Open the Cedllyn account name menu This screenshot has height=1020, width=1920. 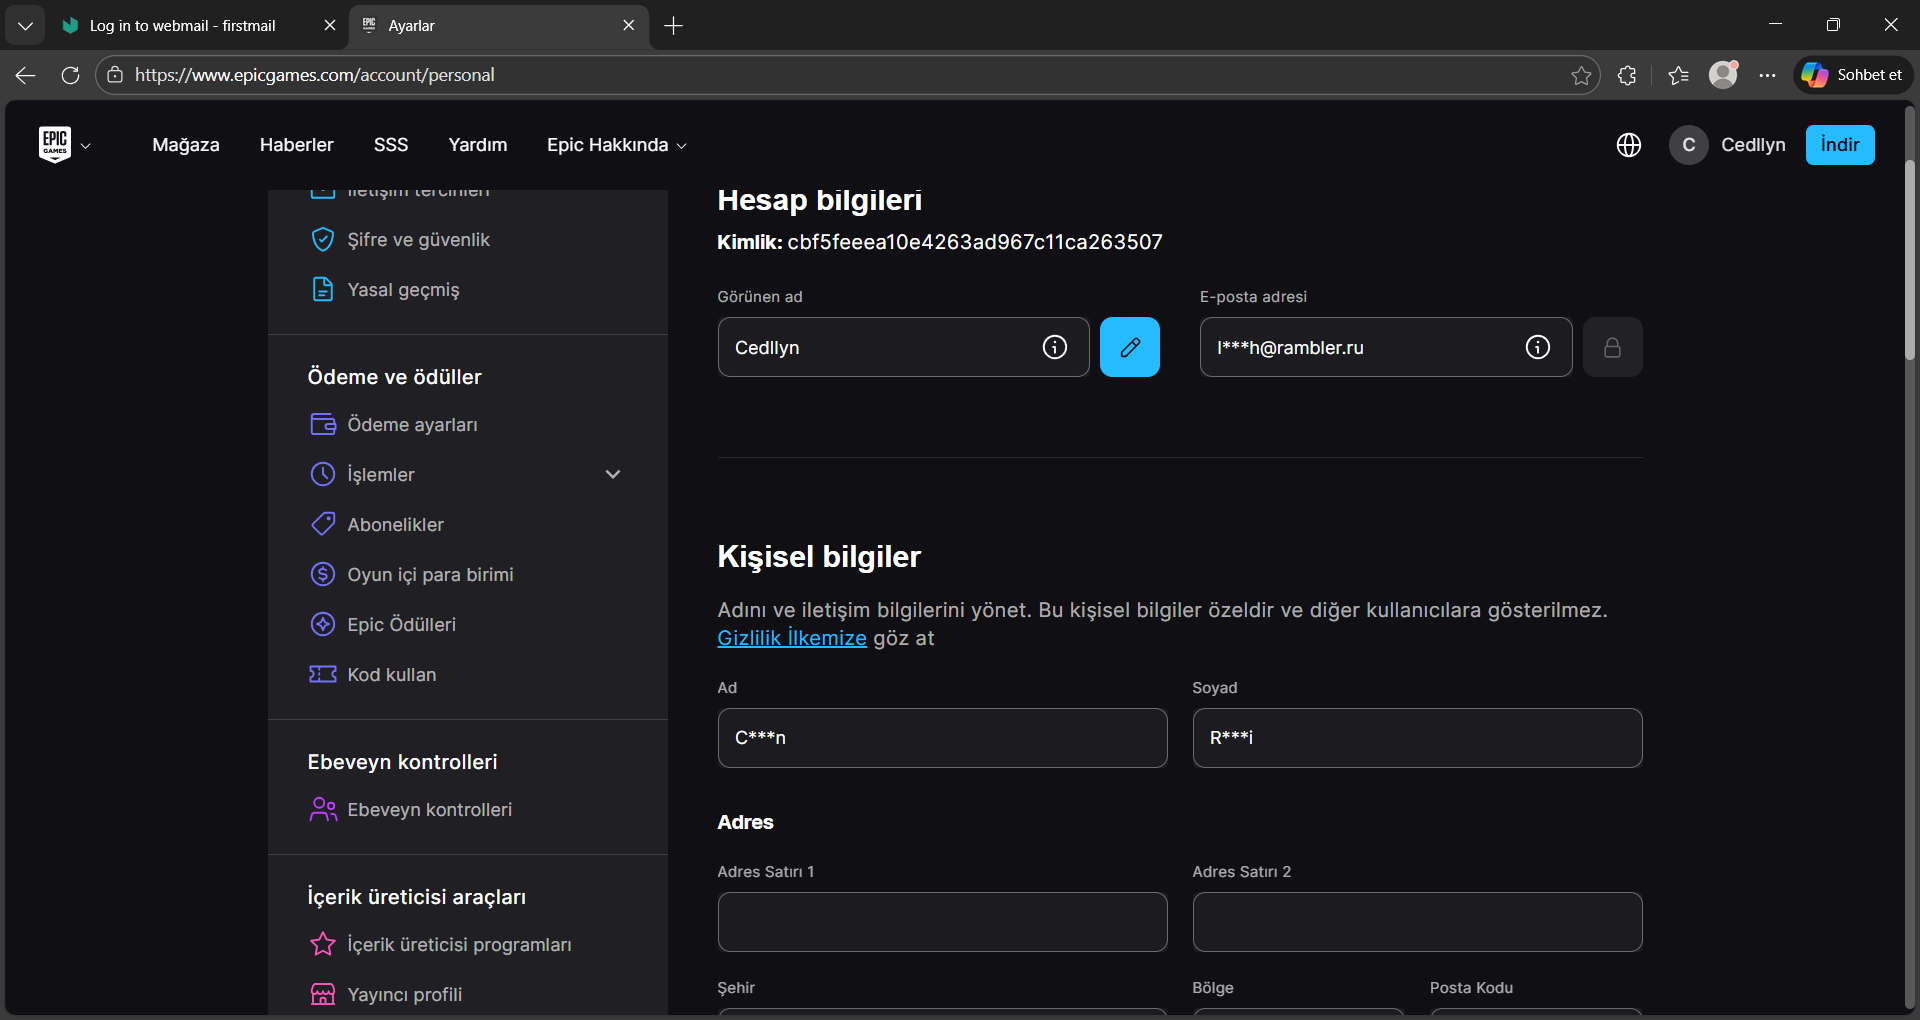[1753, 145]
